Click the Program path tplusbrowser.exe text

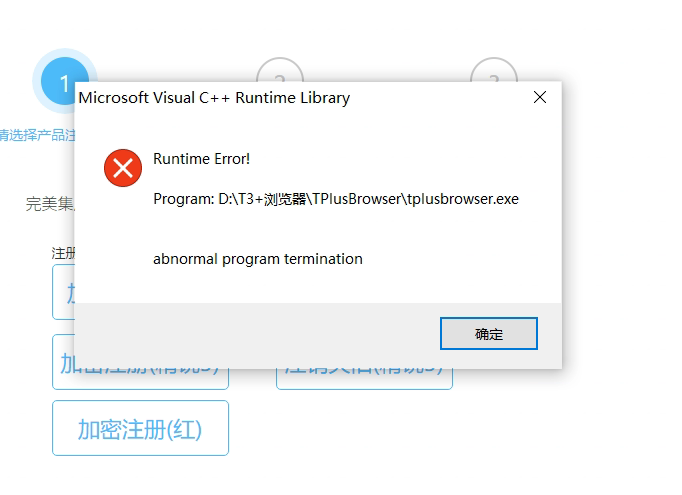pos(336,199)
